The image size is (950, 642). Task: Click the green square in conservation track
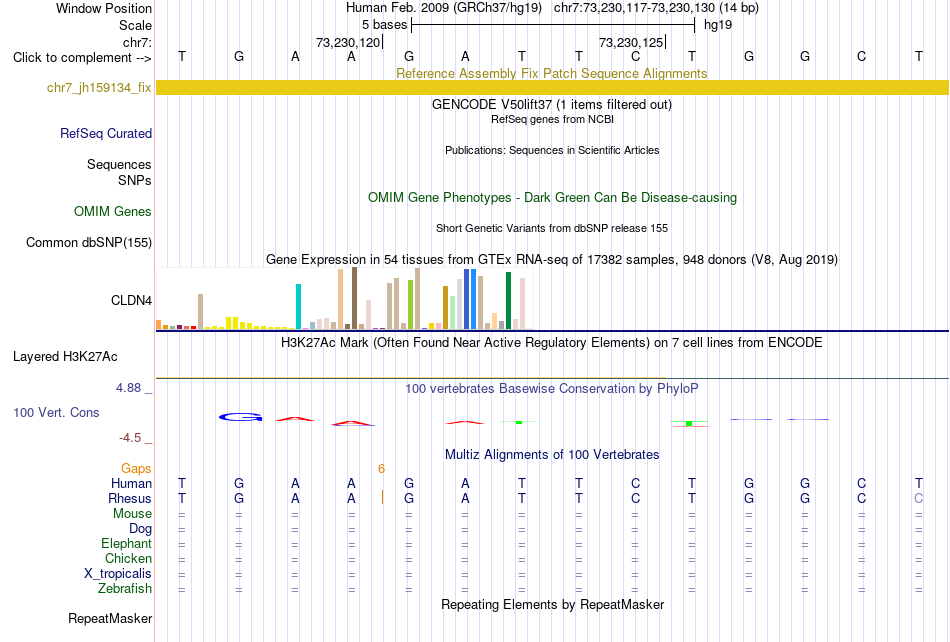(x=689, y=423)
